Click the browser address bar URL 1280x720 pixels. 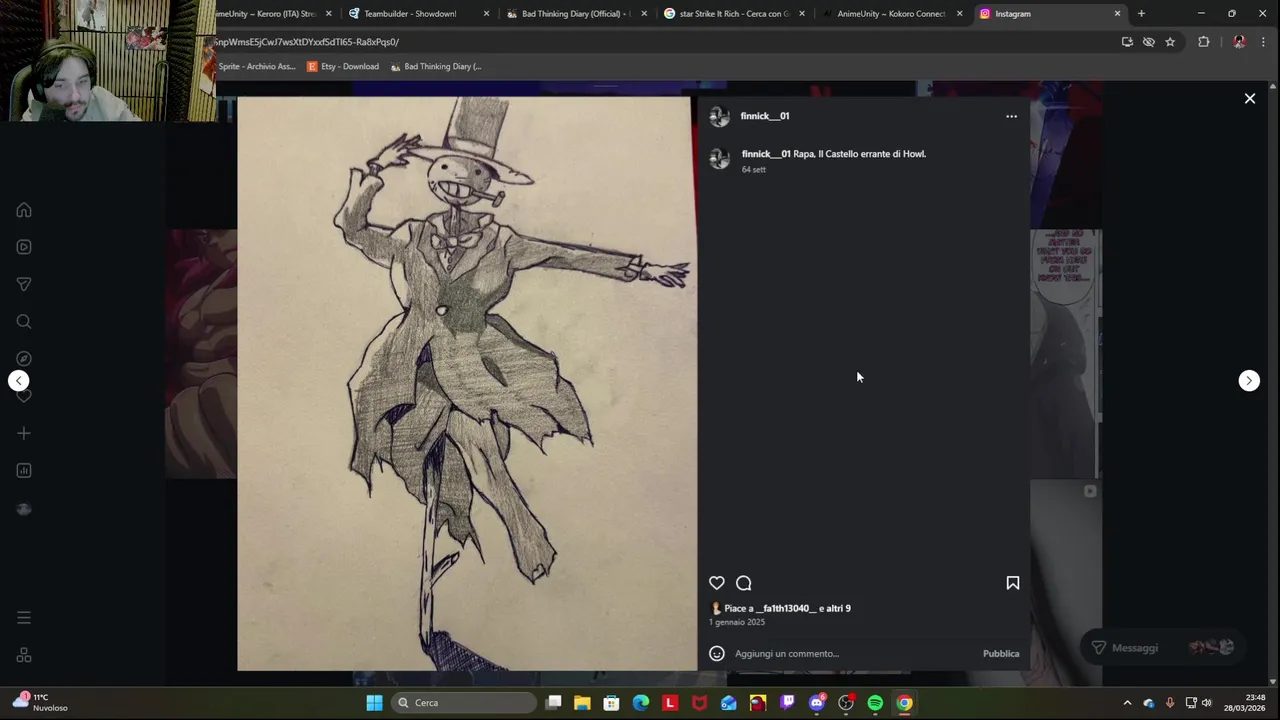pos(306,42)
